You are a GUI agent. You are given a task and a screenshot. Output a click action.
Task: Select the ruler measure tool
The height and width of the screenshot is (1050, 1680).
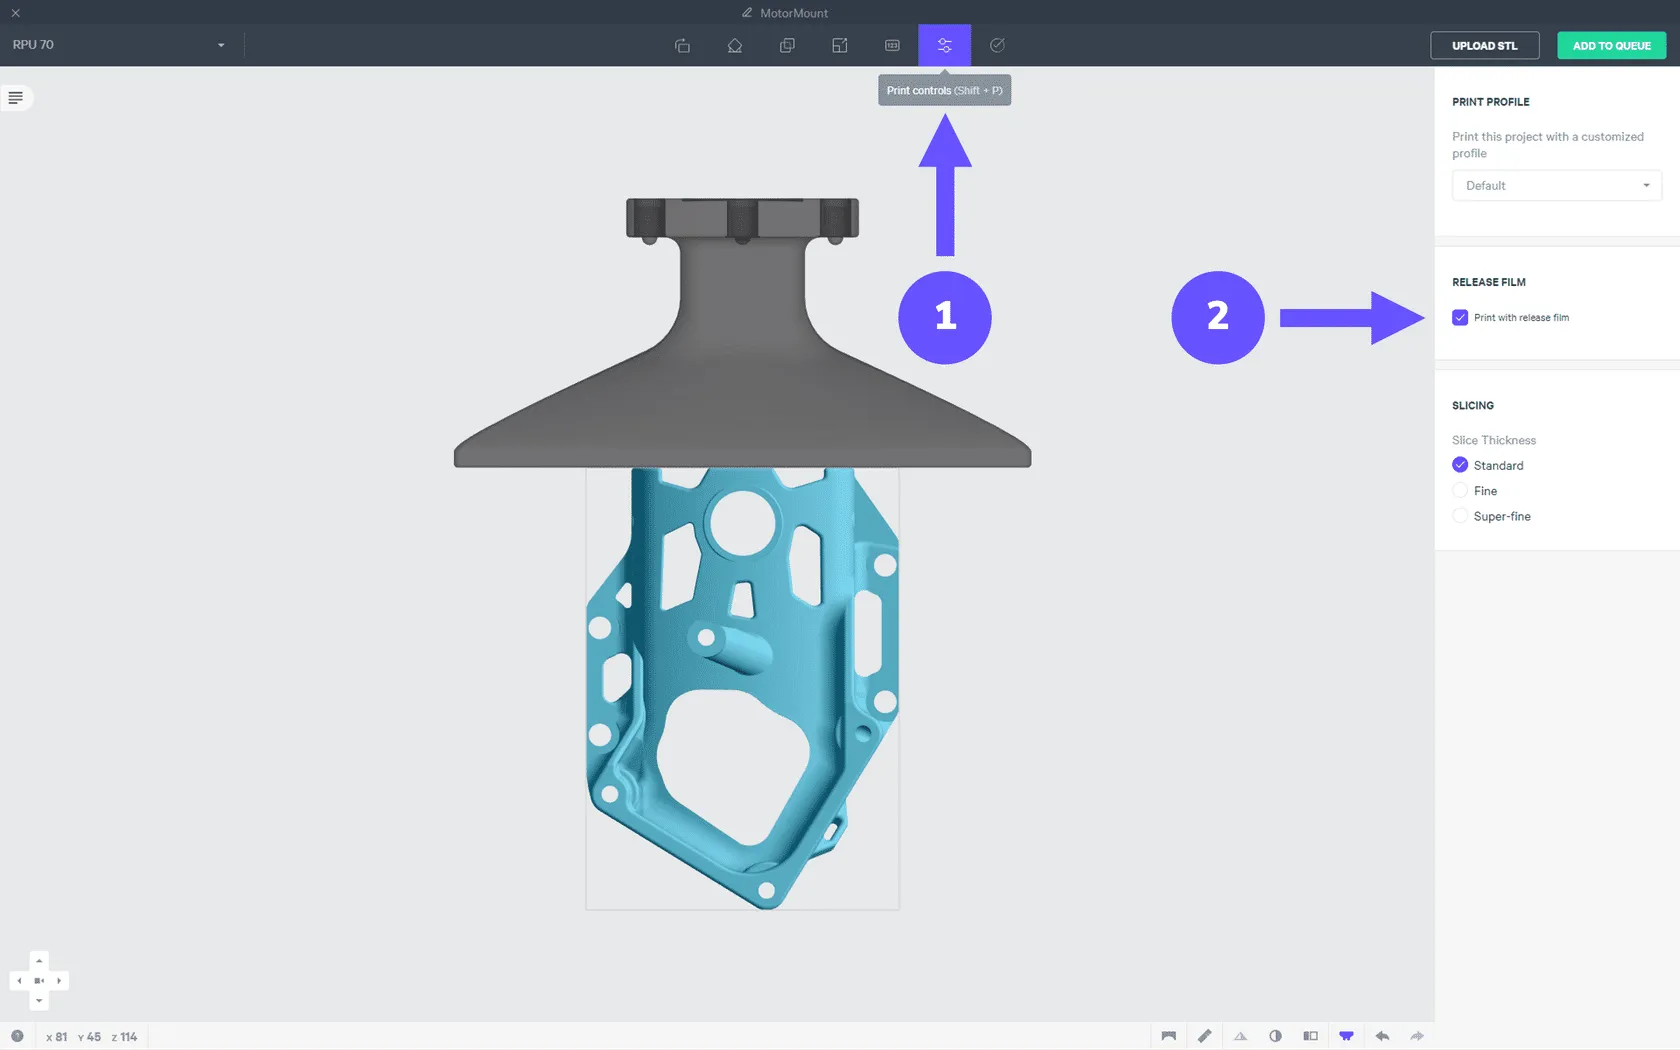1204,1036
